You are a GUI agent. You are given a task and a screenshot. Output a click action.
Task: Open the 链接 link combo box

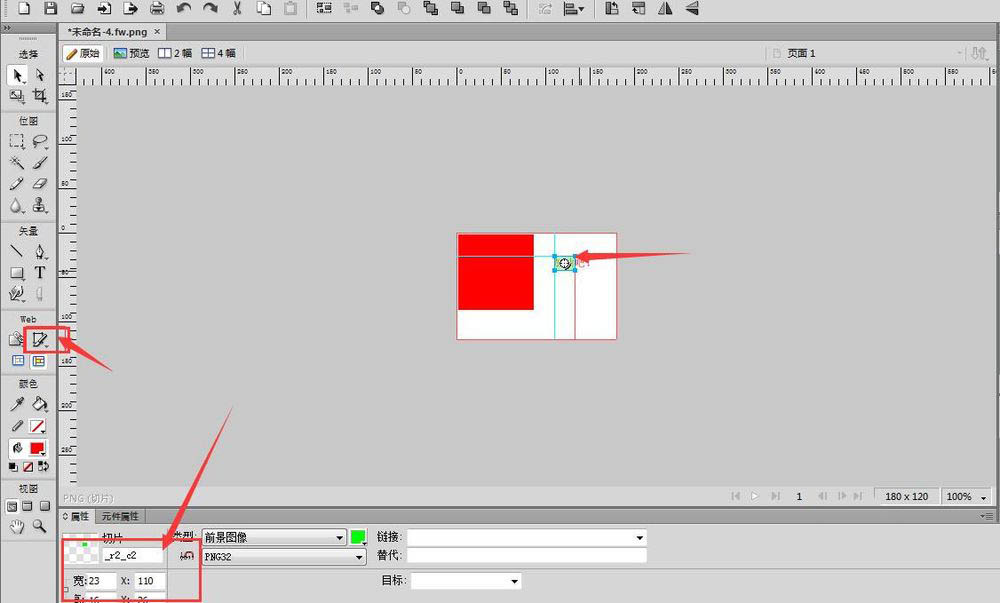527,537
